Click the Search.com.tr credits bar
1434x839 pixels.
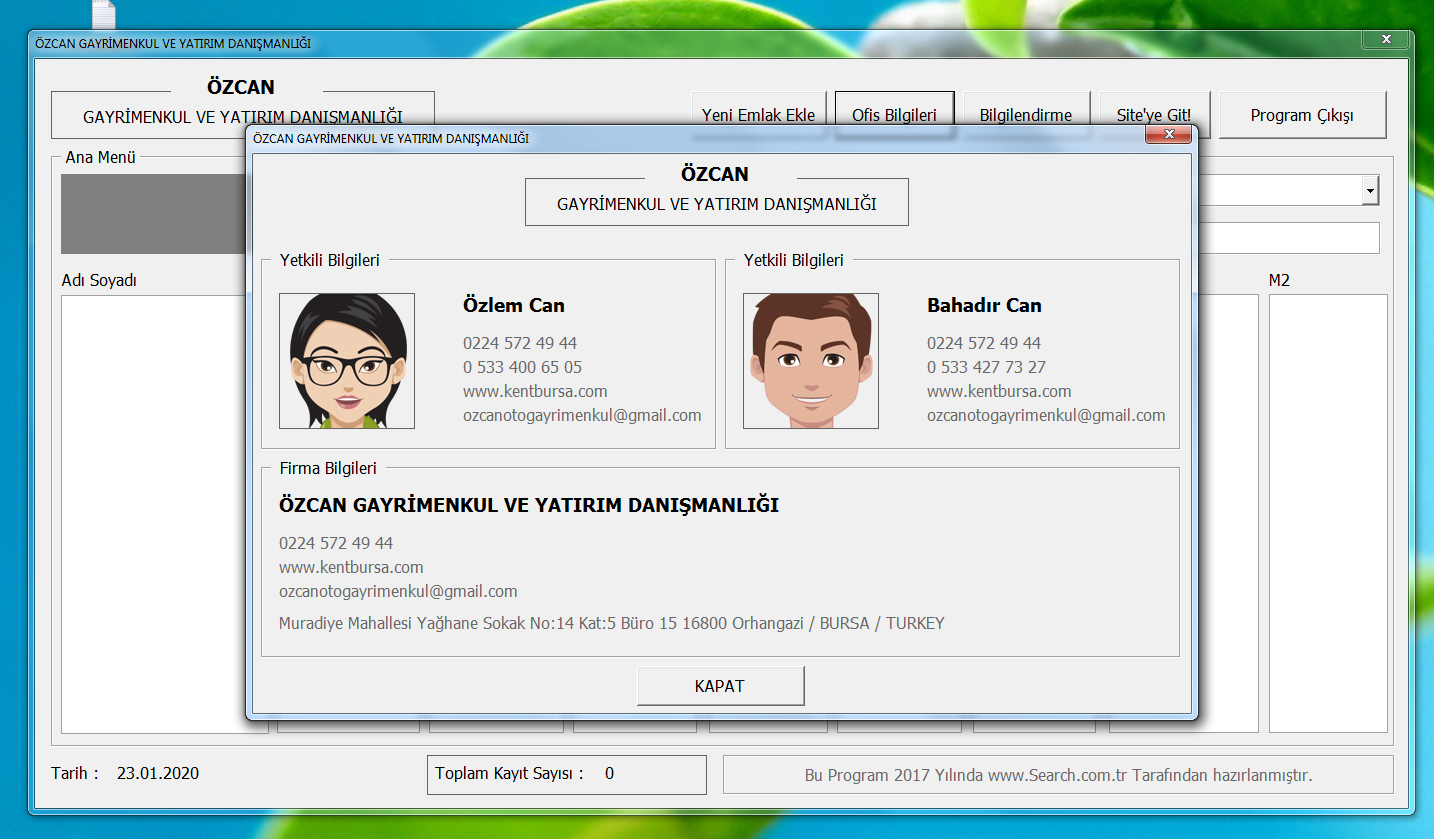[x=1058, y=775]
